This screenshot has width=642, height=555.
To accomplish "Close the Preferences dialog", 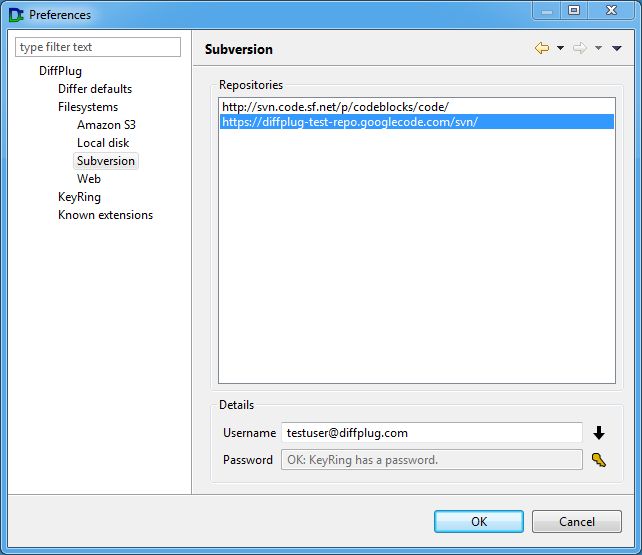I will pyautogui.click(x=611, y=10).
